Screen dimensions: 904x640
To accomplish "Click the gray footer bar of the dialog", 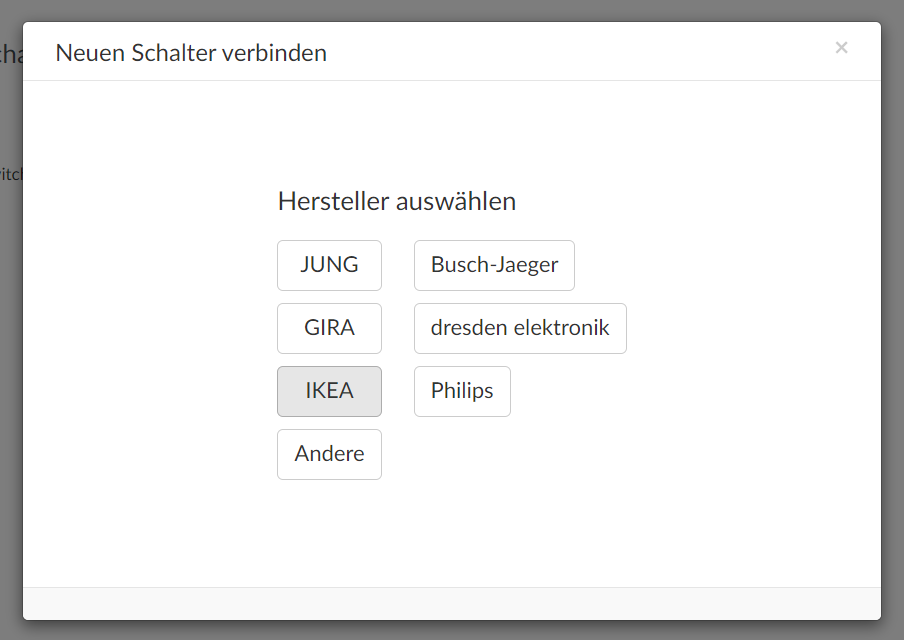I will point(452,603).
